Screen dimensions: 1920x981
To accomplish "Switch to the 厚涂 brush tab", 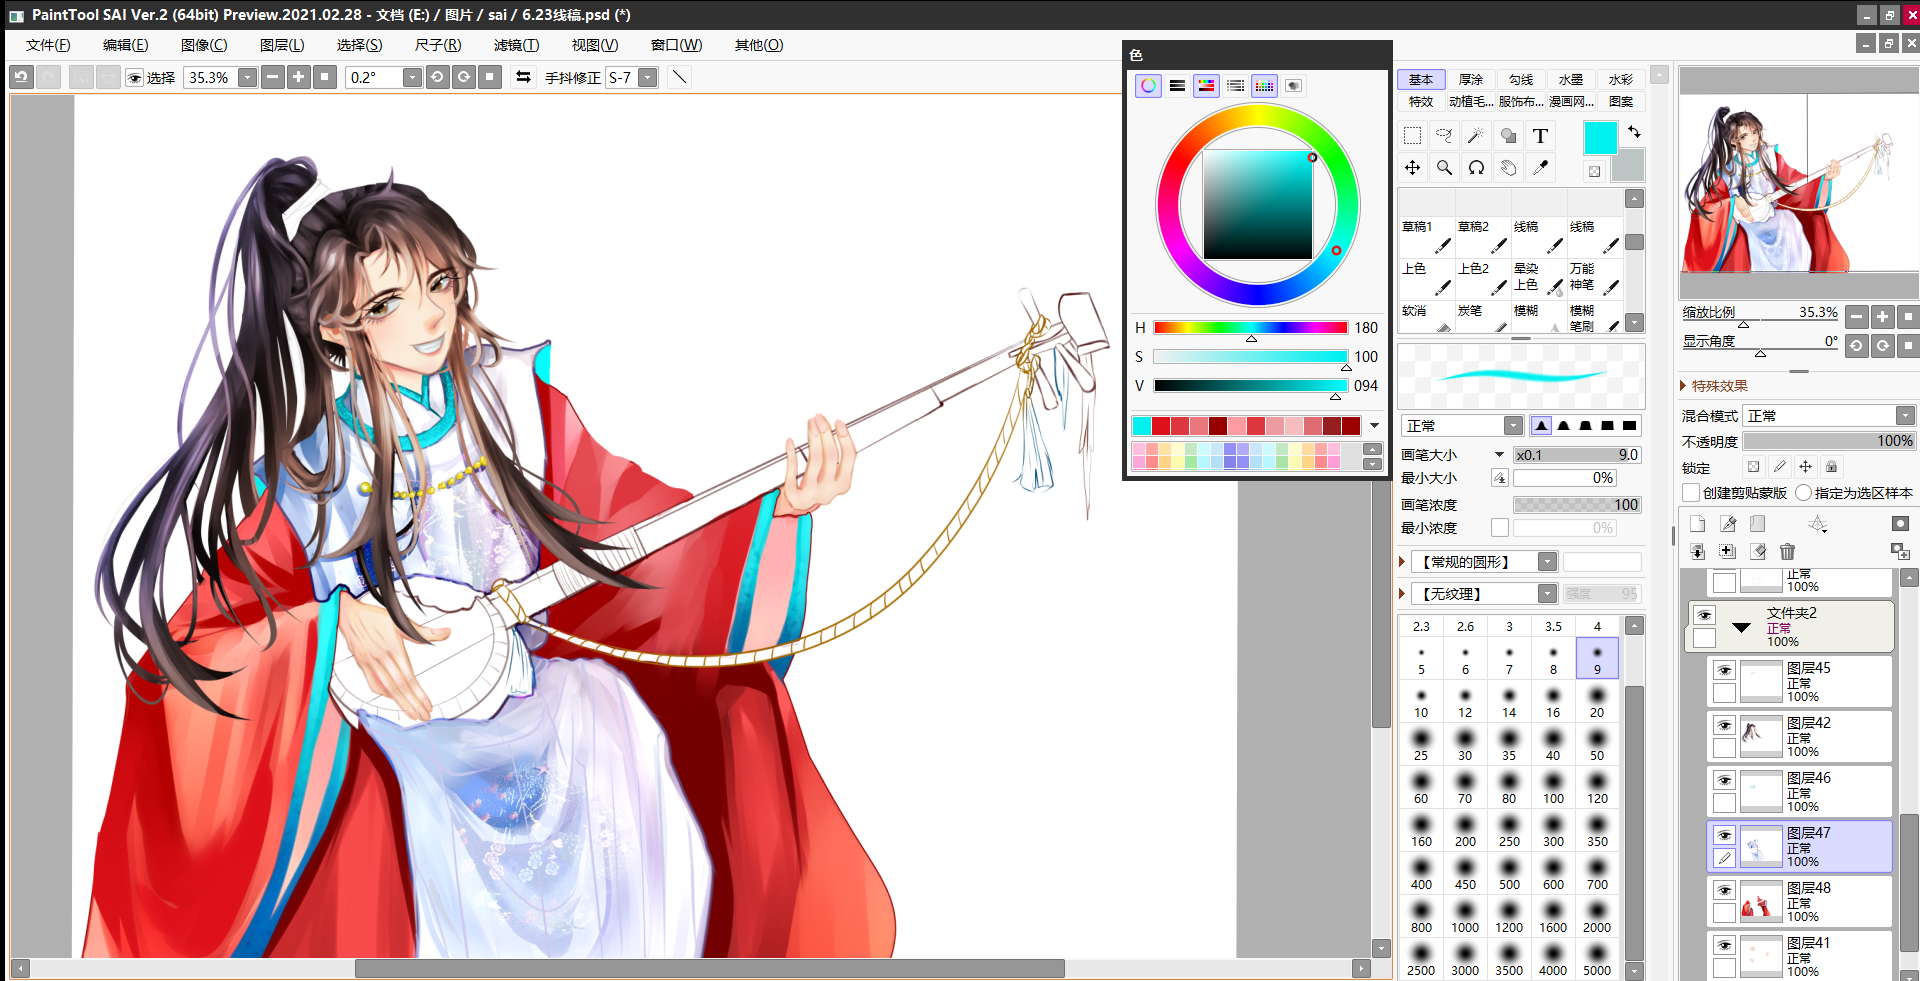I will (1471, 79).
